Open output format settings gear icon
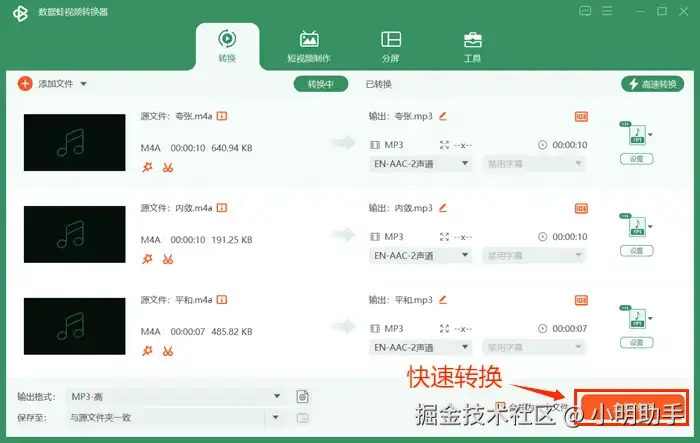This screenshot has height=443, width=700. coord(303,397)
